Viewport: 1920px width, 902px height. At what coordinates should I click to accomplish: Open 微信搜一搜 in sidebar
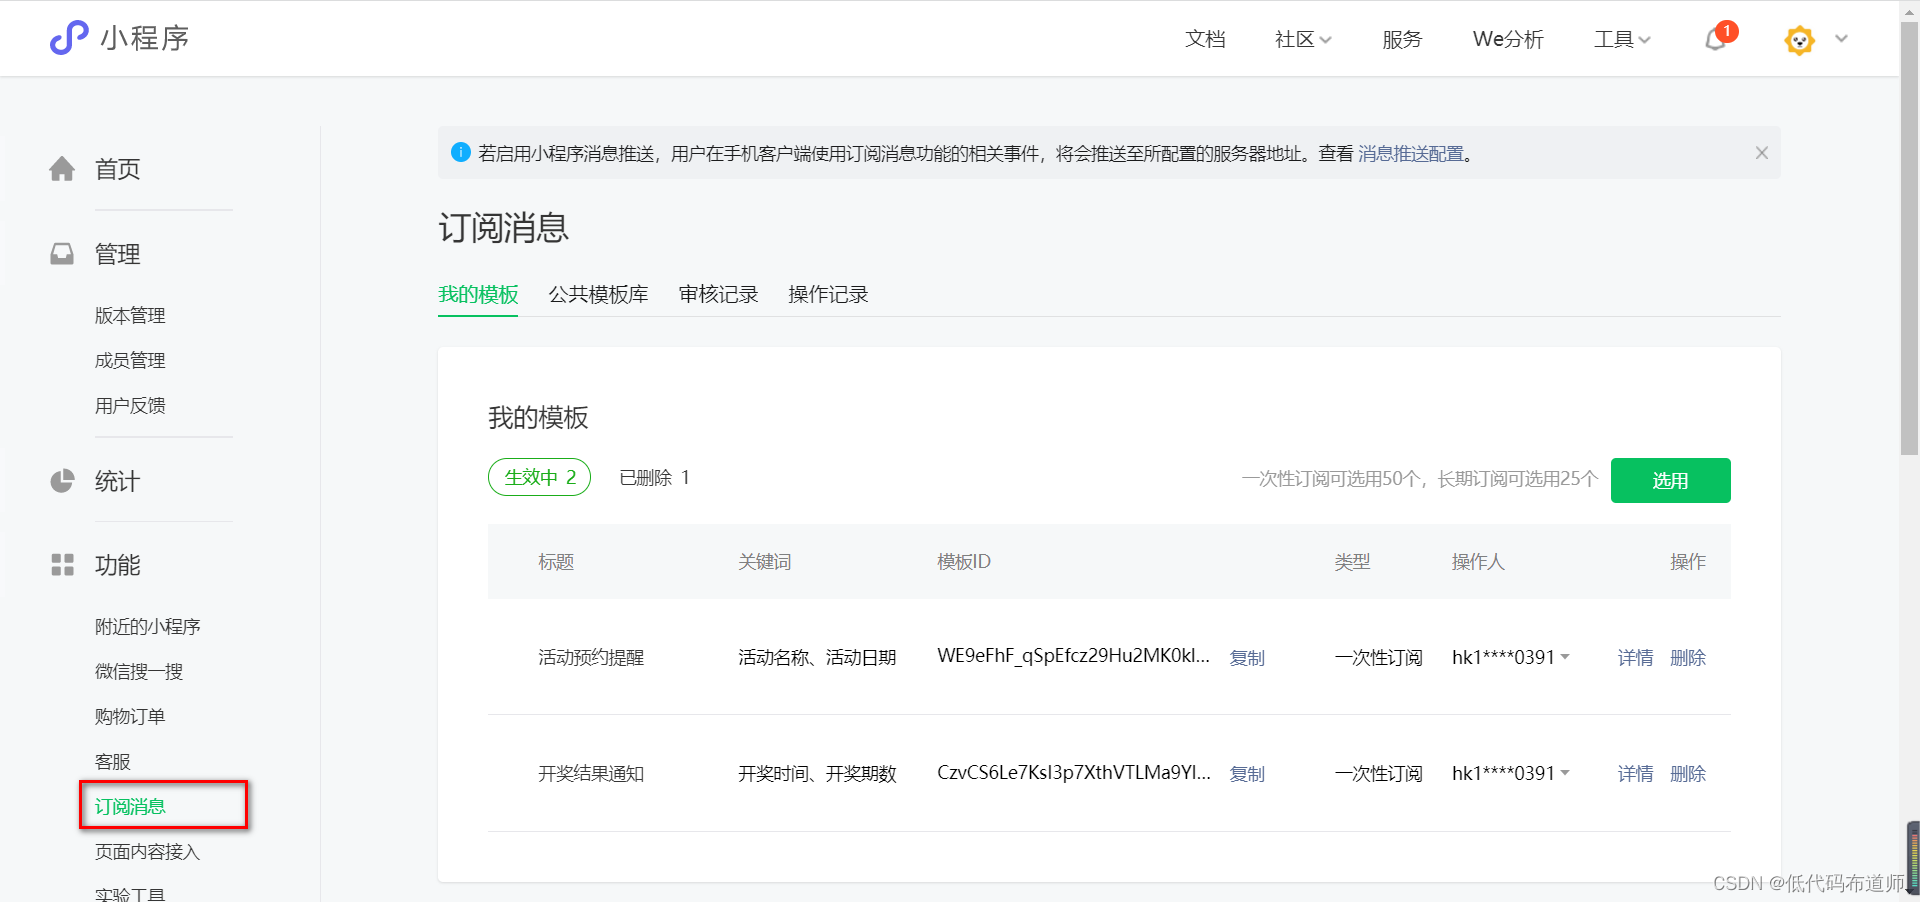pyautogui.click(x=139, y=672)
